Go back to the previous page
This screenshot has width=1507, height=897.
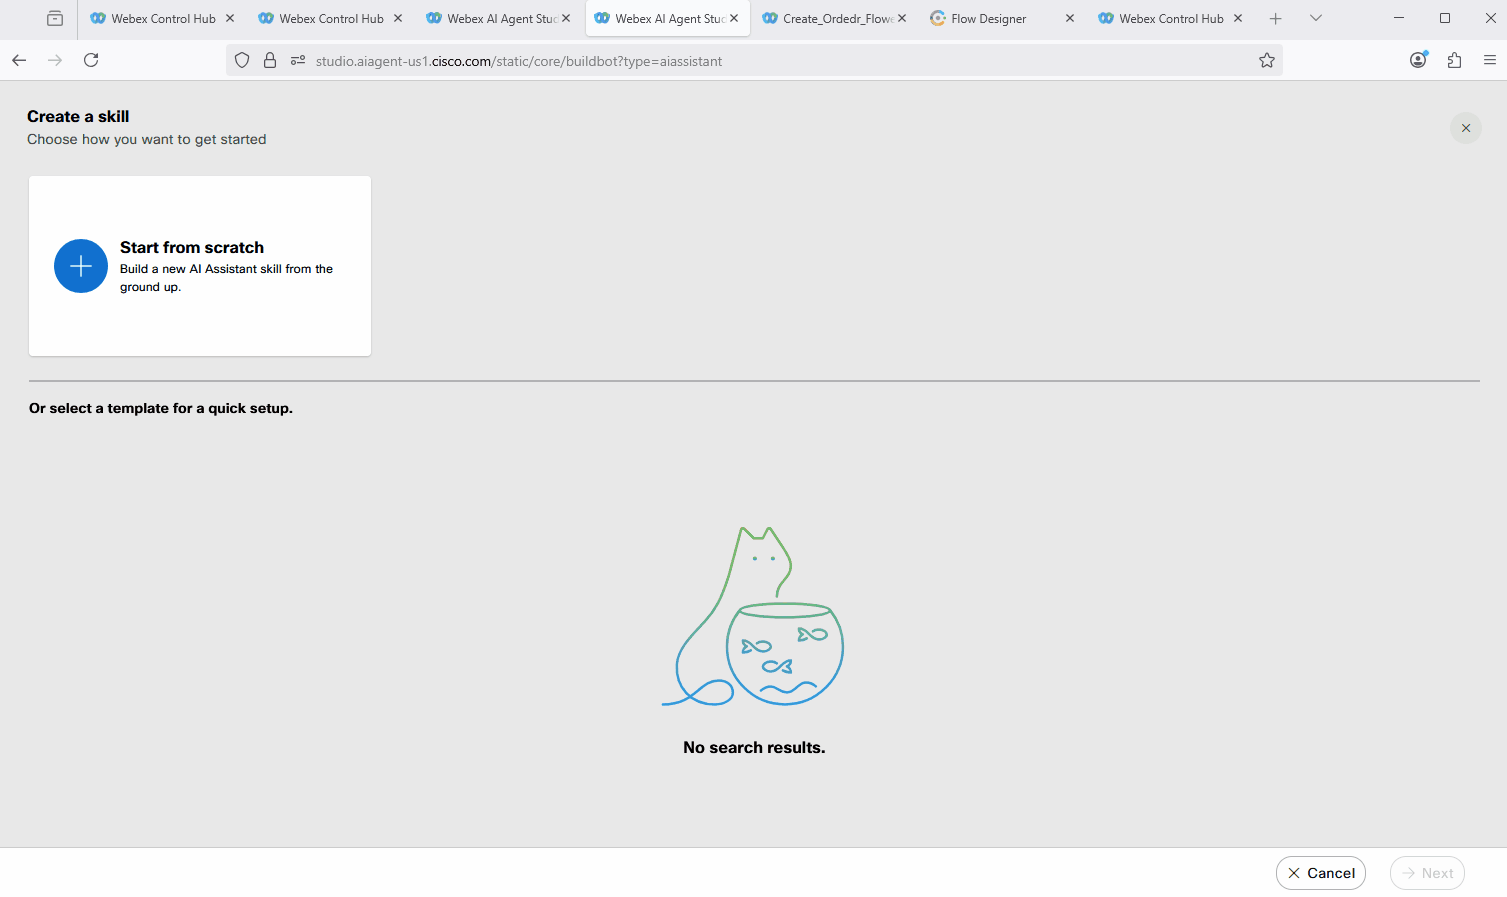[19, 61]
